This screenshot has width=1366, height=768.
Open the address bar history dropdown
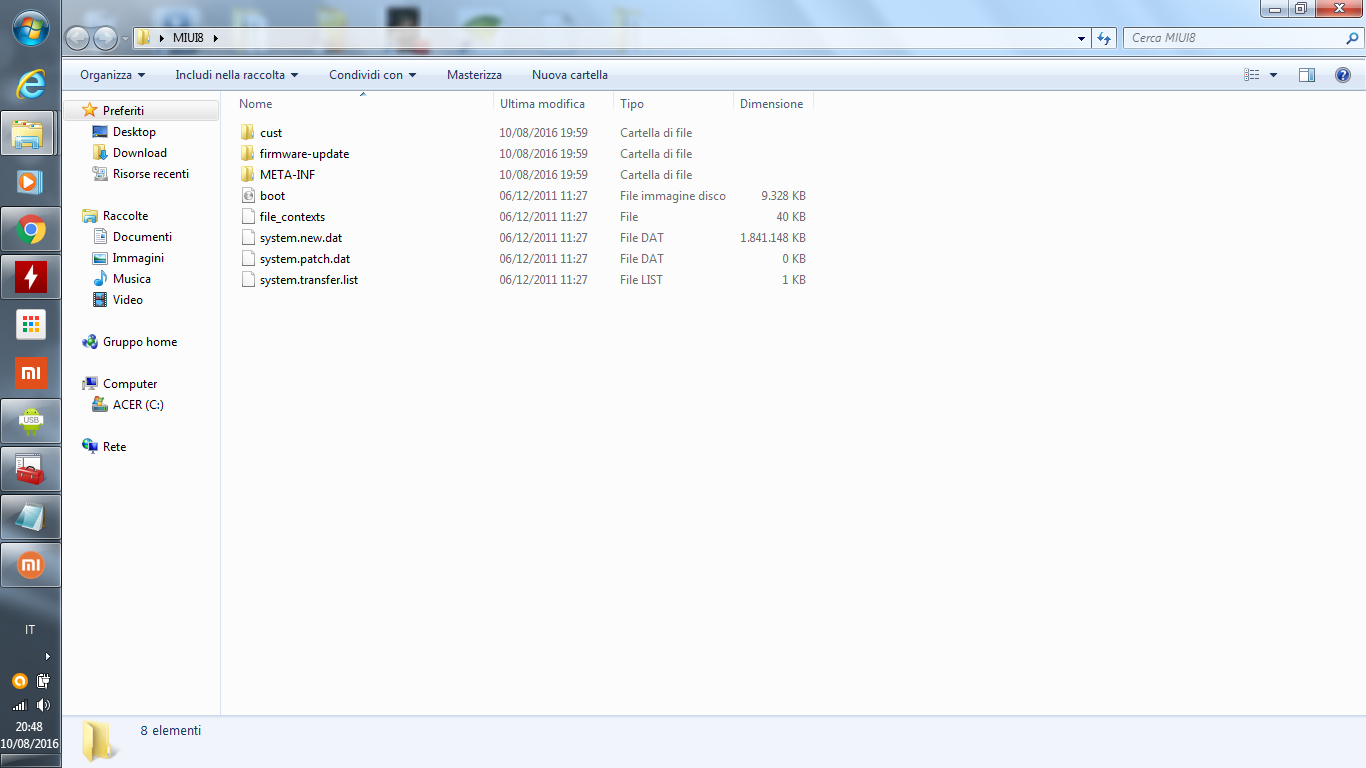click(x=1082, y=38)
